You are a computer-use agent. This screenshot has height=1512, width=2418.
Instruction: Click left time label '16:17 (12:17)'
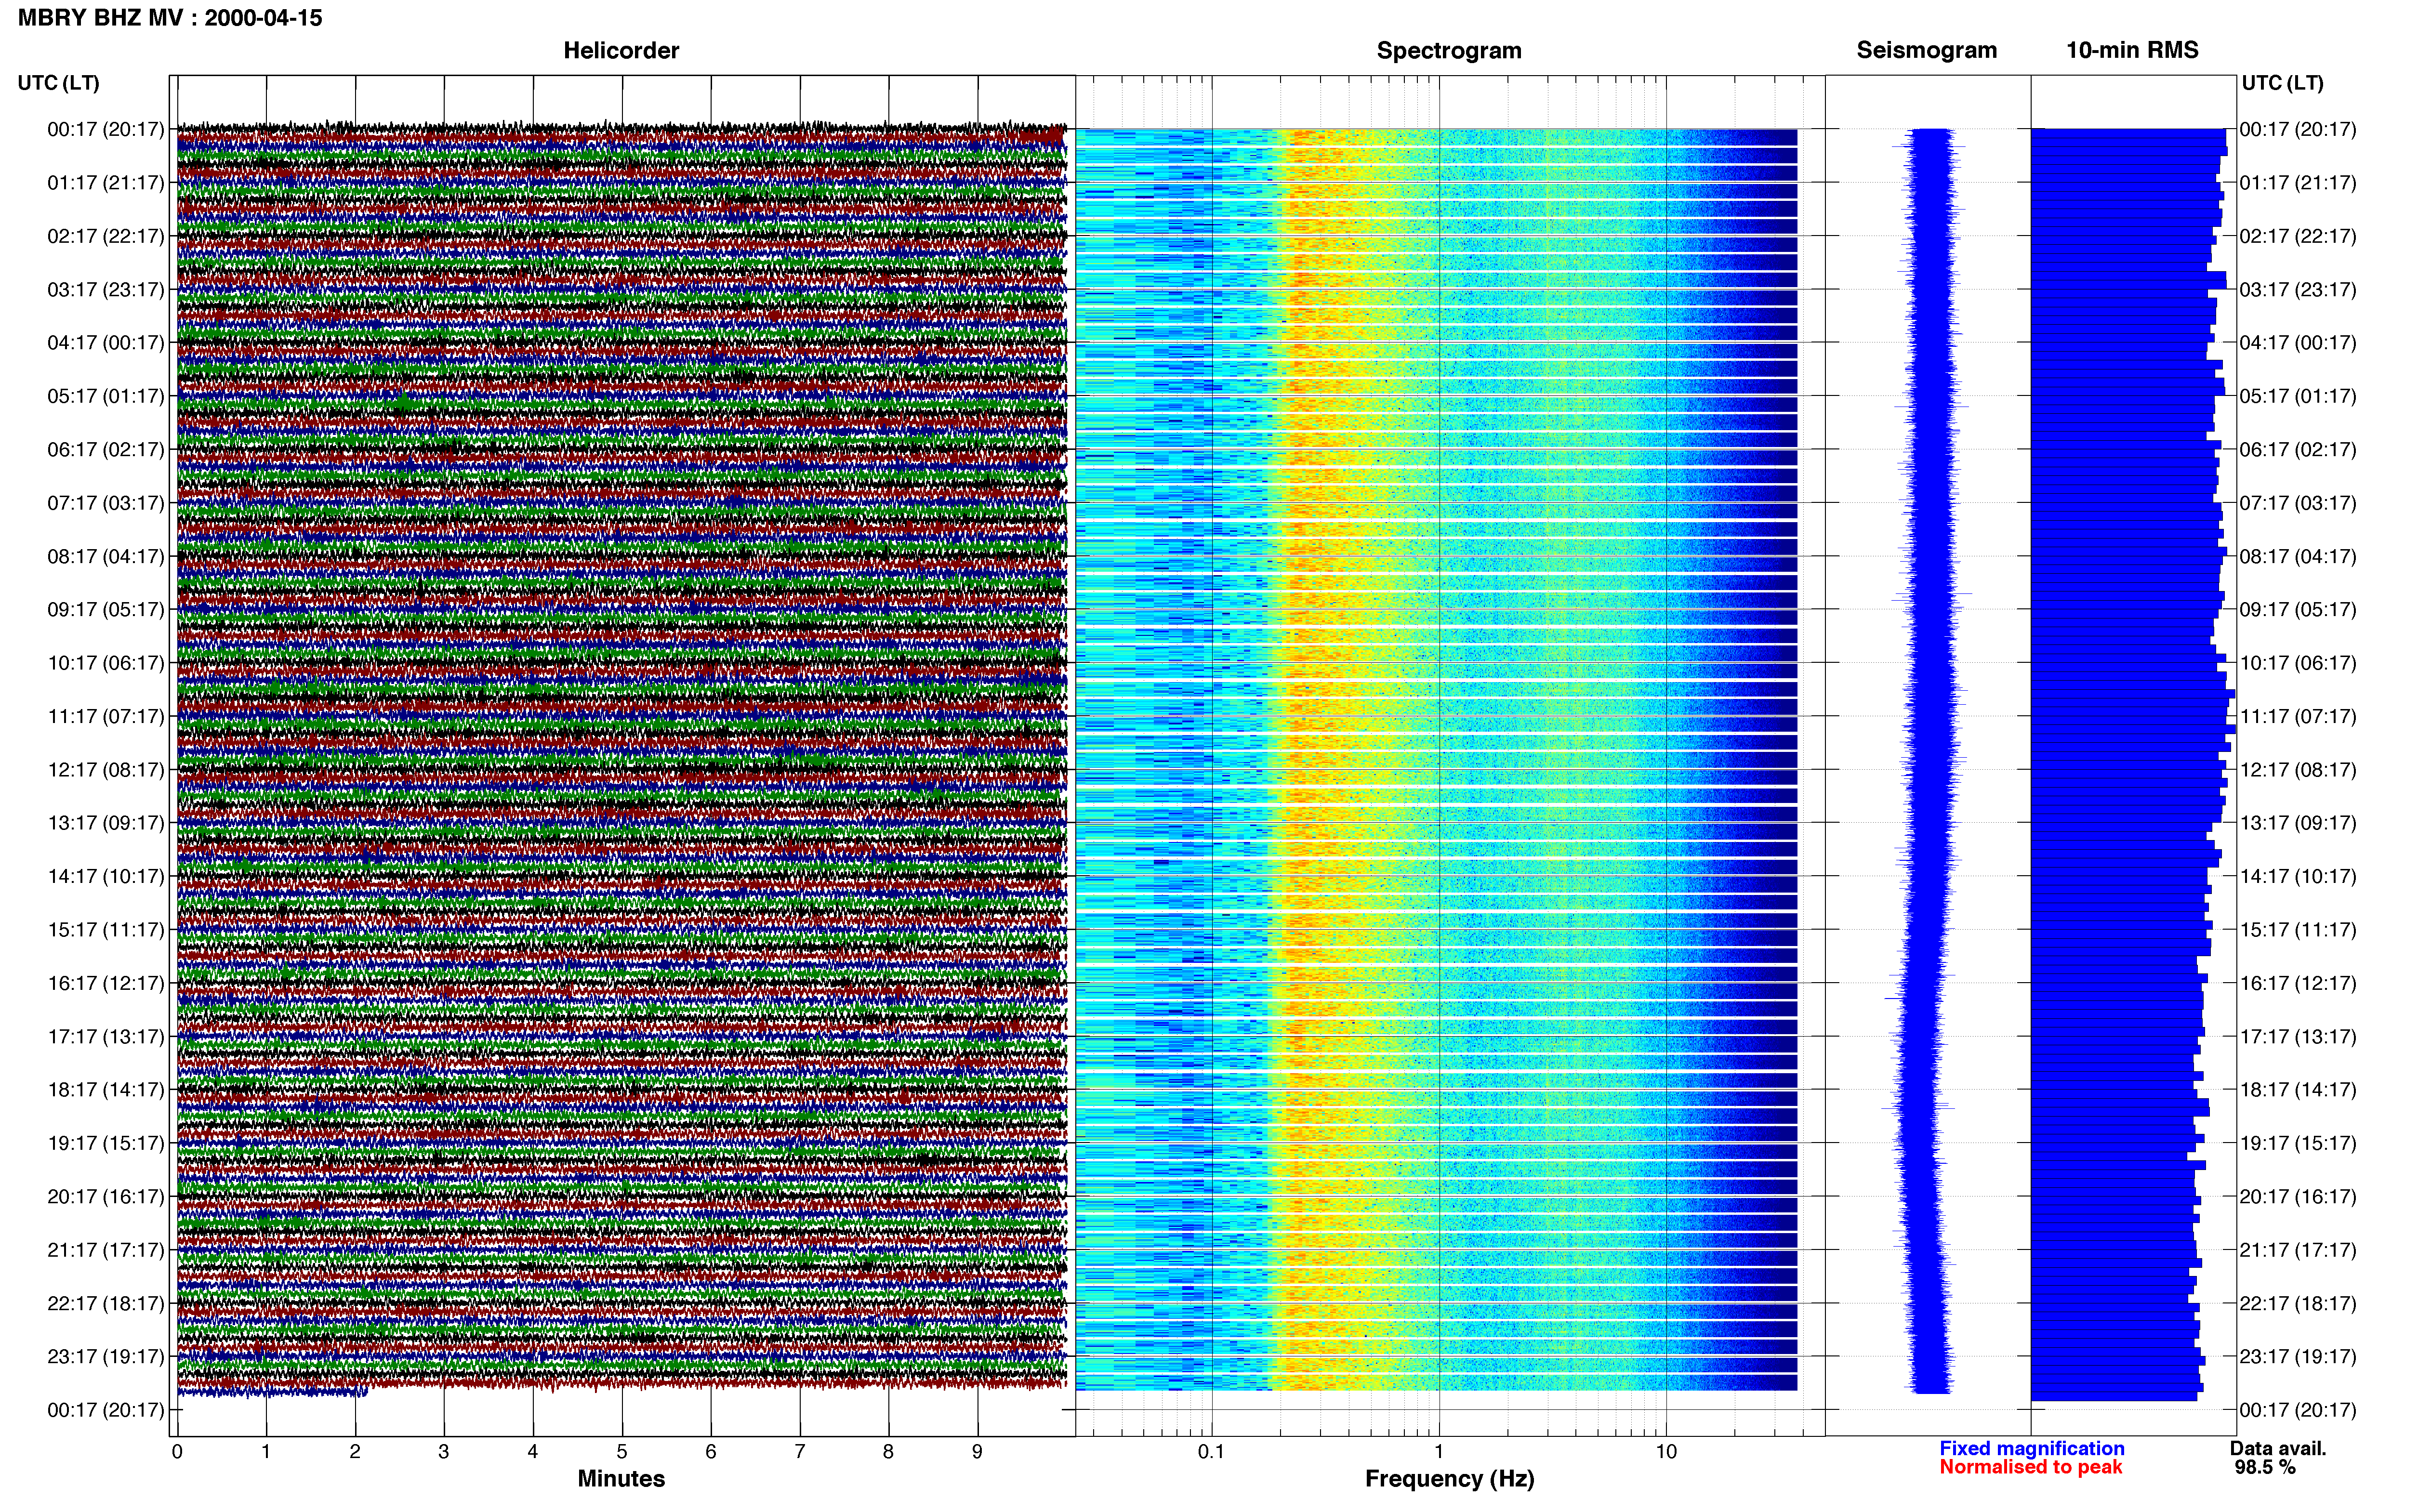click(106, 983)
